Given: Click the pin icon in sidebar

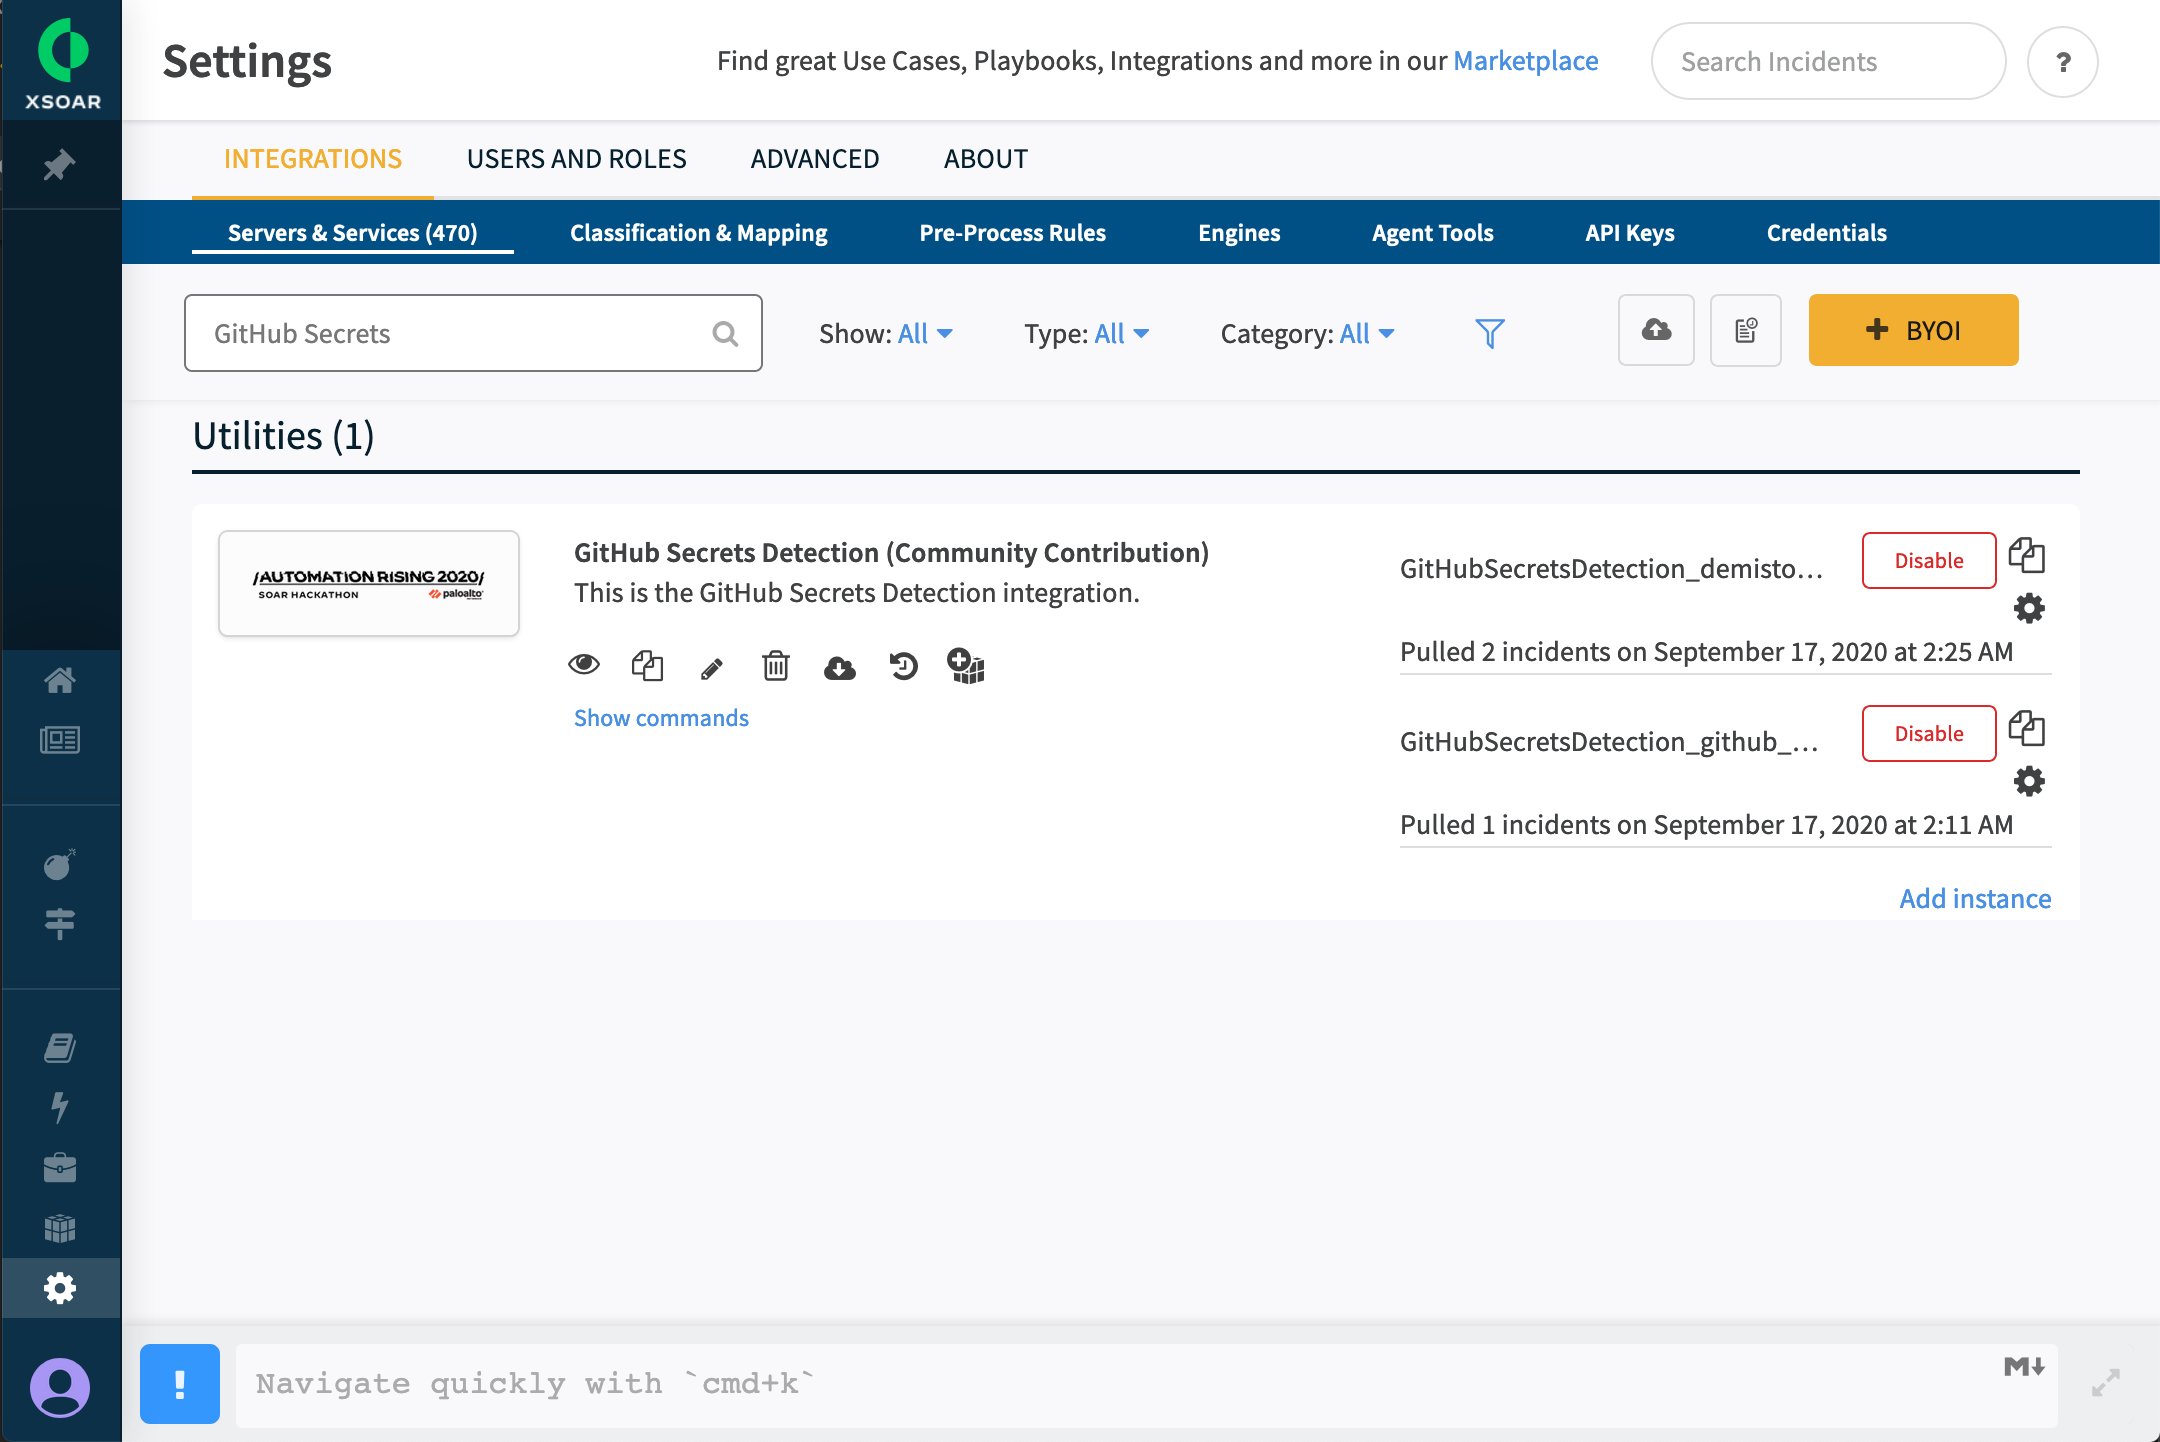Looking at the screenshot, I should (x=60, y=165).
